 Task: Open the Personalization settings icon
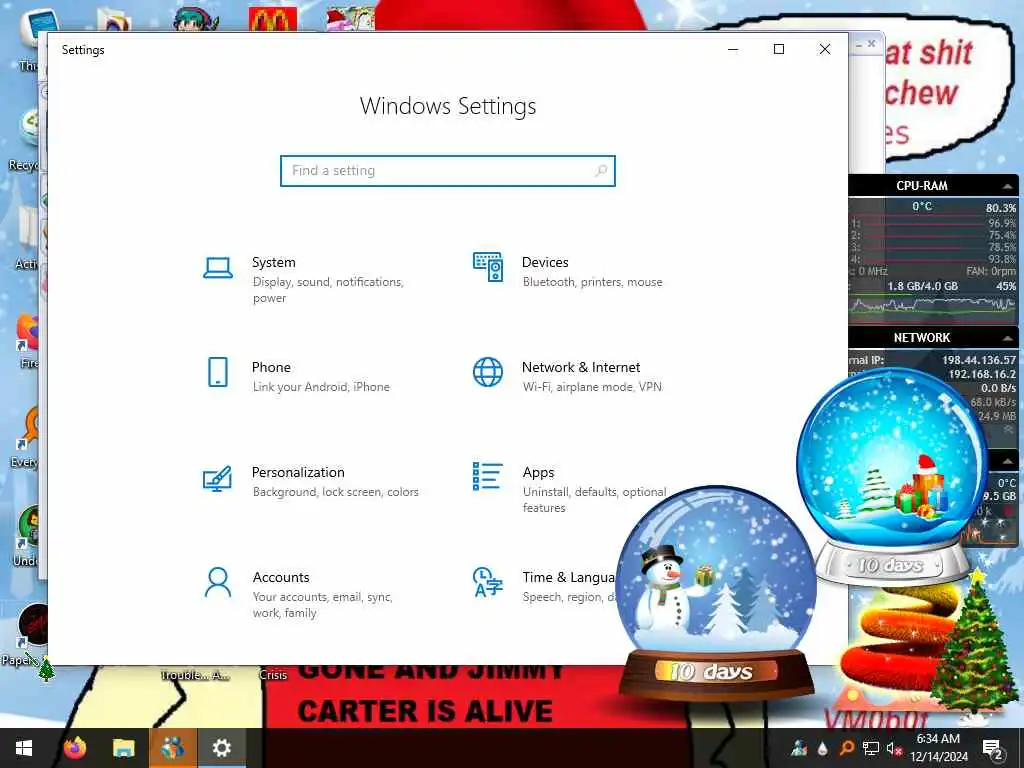pos(217,478)
